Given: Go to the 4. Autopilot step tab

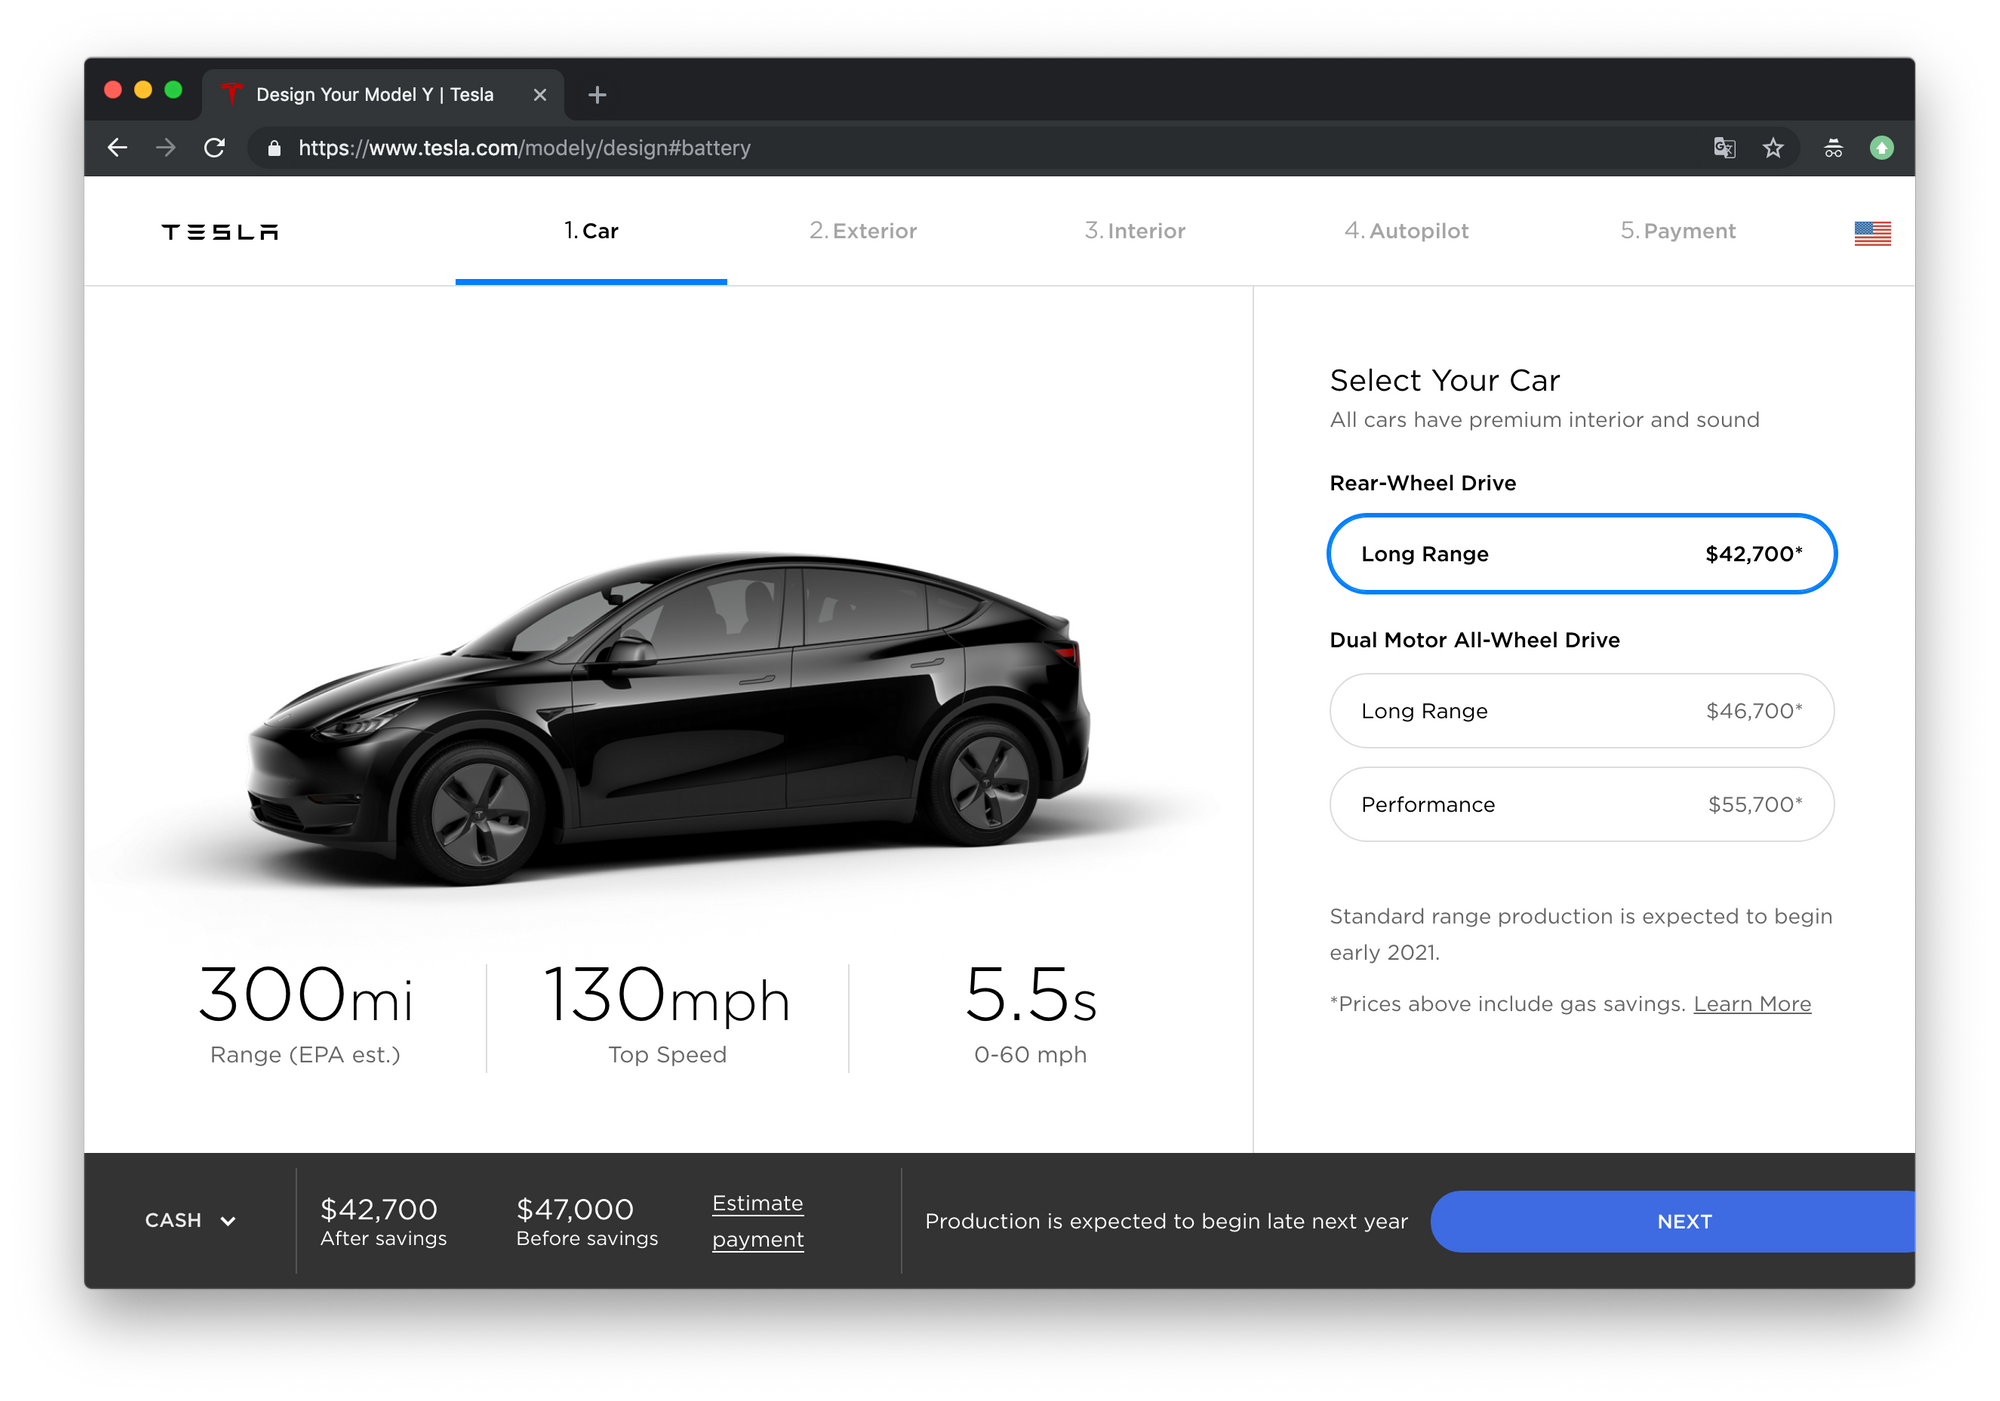Looking at the screenshot, I should pos(1406,231).
